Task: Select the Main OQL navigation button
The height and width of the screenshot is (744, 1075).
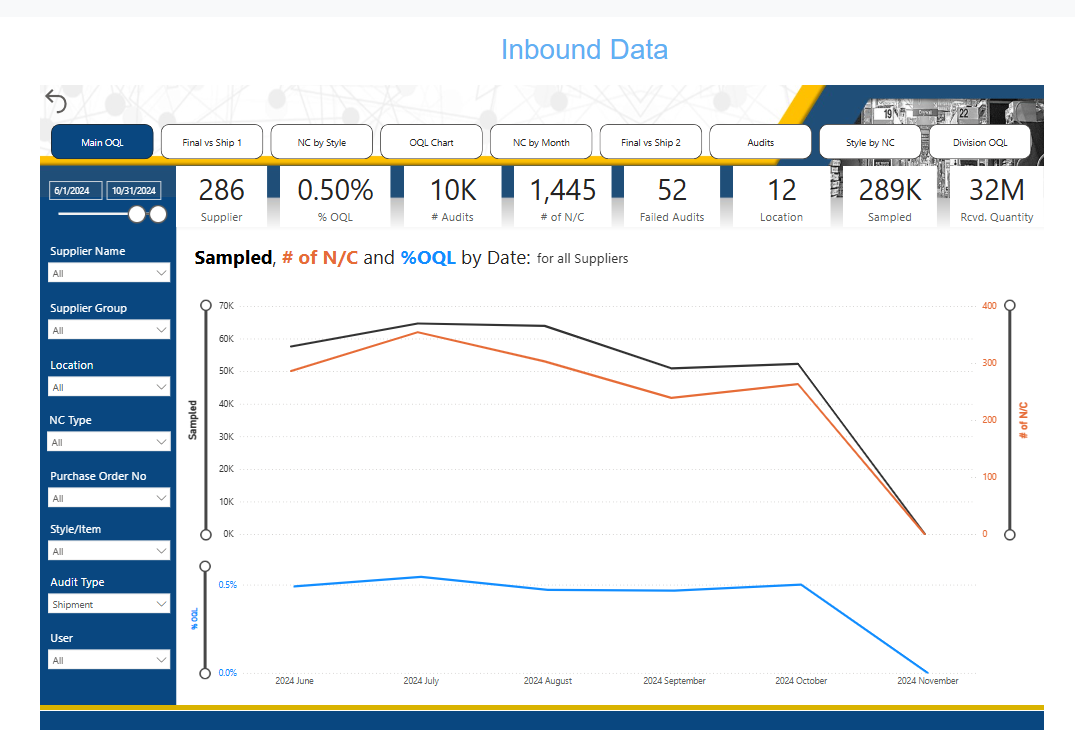Action: [x=101, y=141]
